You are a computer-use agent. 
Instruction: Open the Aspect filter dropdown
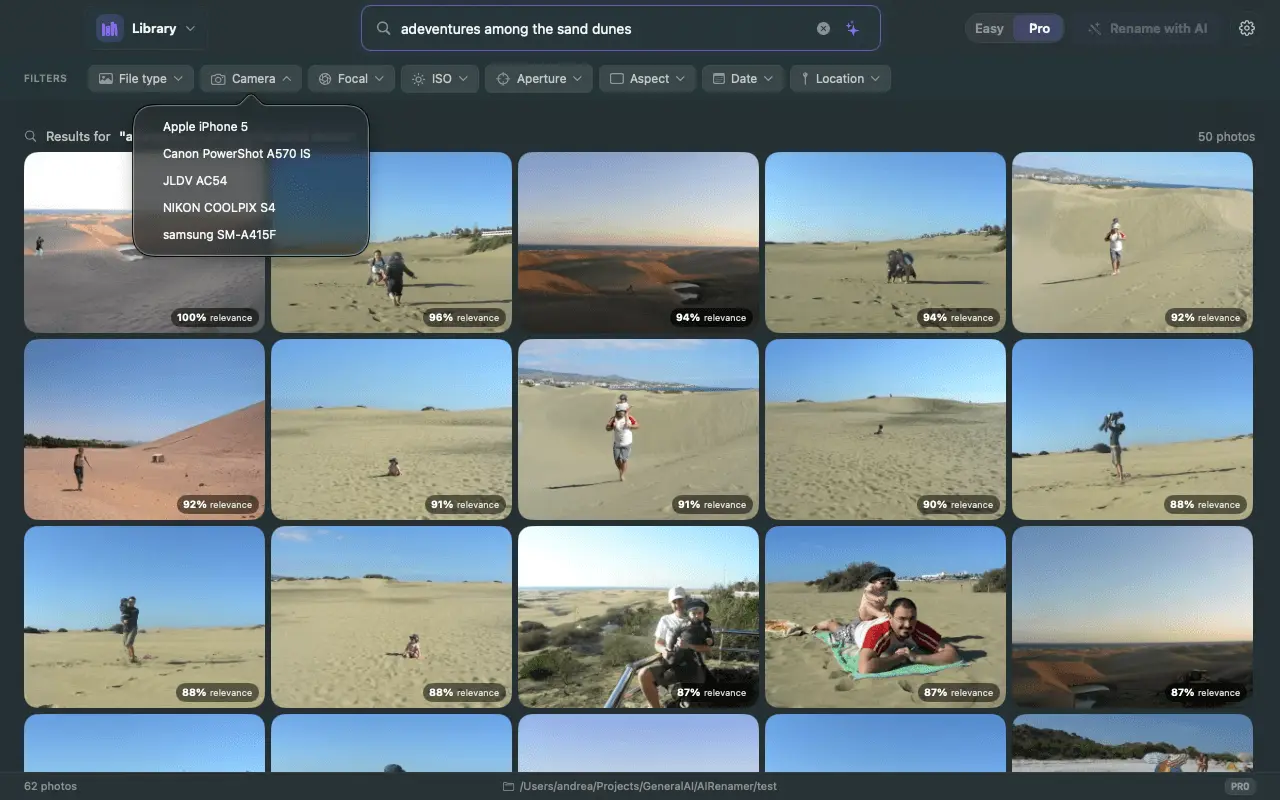(x=647, y=79)
